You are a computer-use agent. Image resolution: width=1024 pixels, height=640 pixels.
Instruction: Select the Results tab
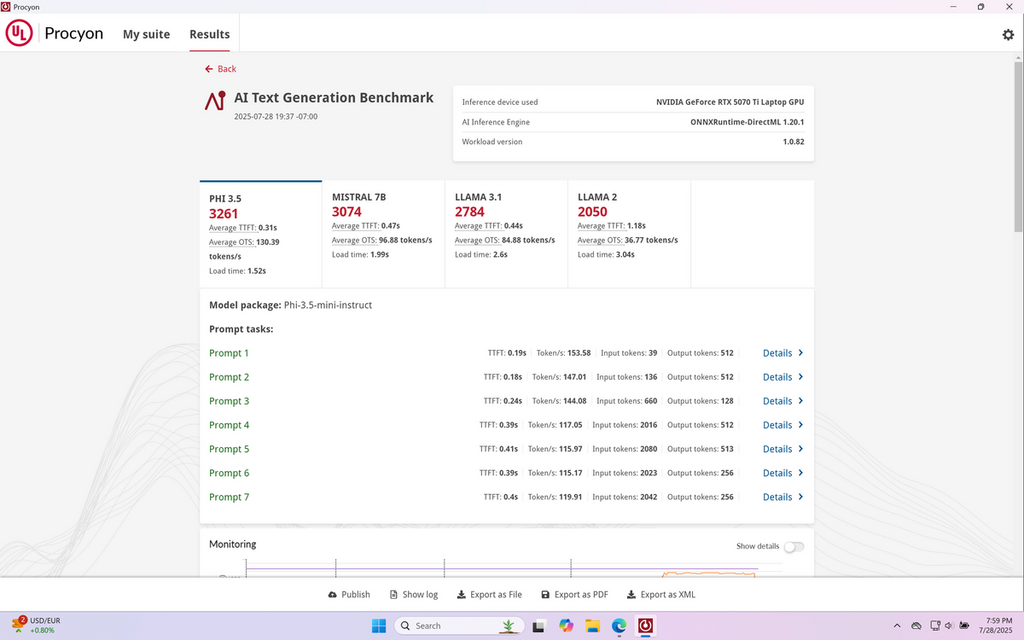pos(210,34)
